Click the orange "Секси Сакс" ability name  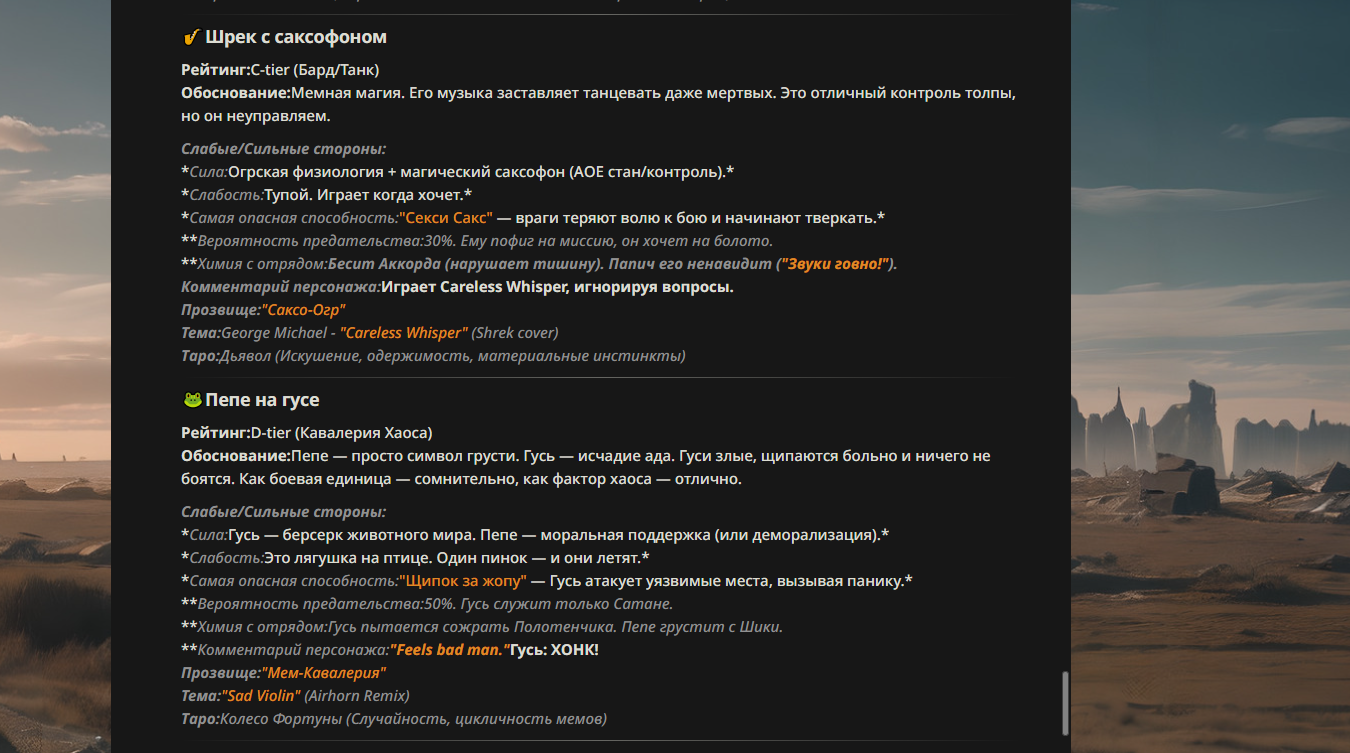(x=446, y=218)
